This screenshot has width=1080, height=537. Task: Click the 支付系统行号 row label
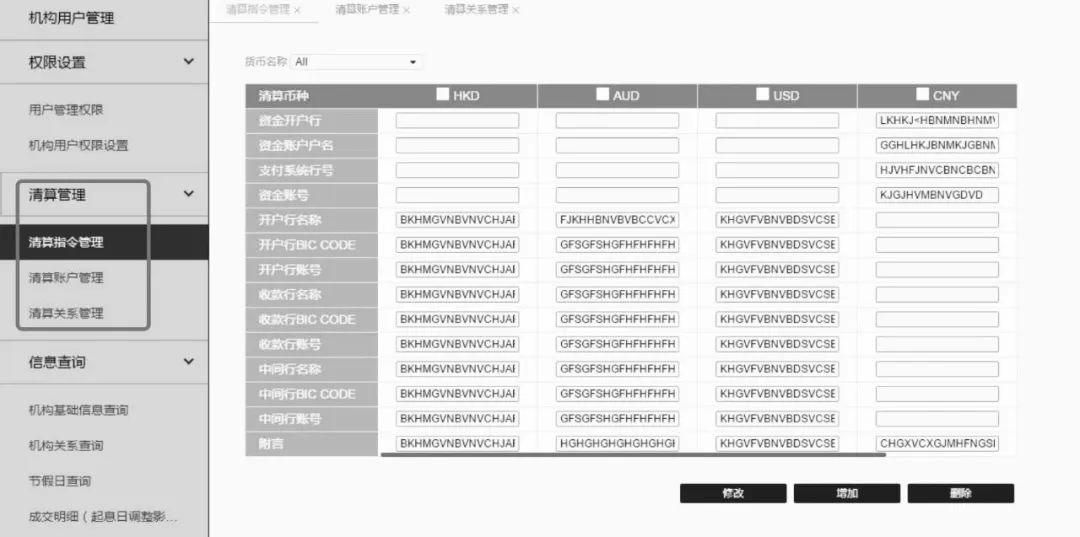click(x=311, y=170)
